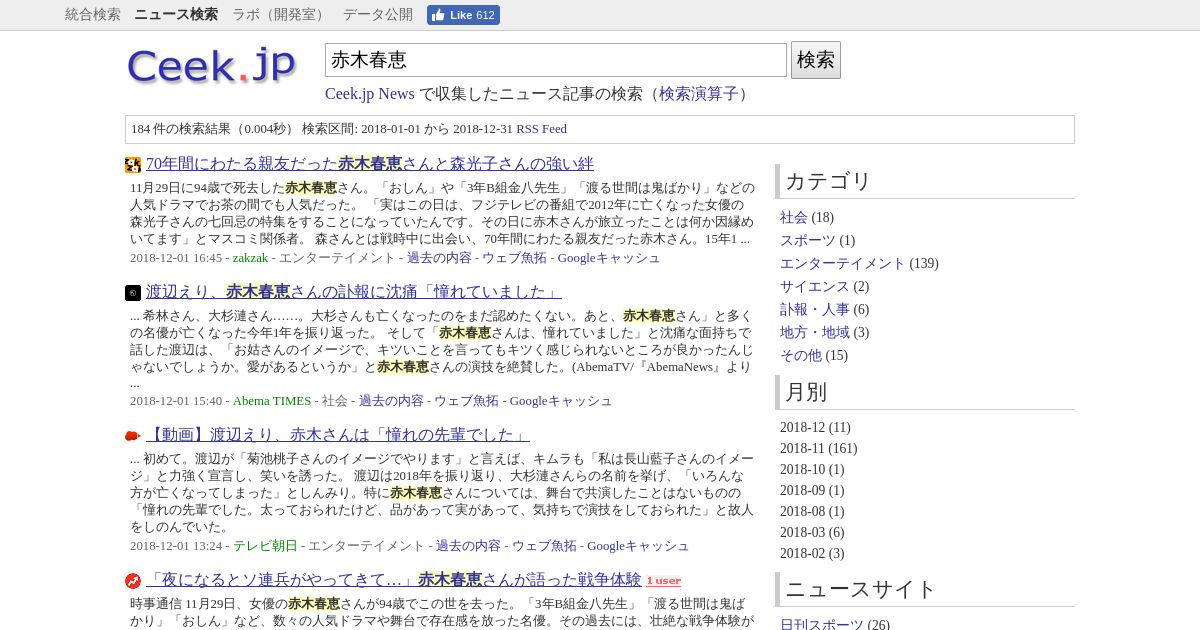The height and width of the screenshot is (630, 1200).
Task: Open Googleキャッシュ for the Abema TIMES result
Action: (561, 401)
